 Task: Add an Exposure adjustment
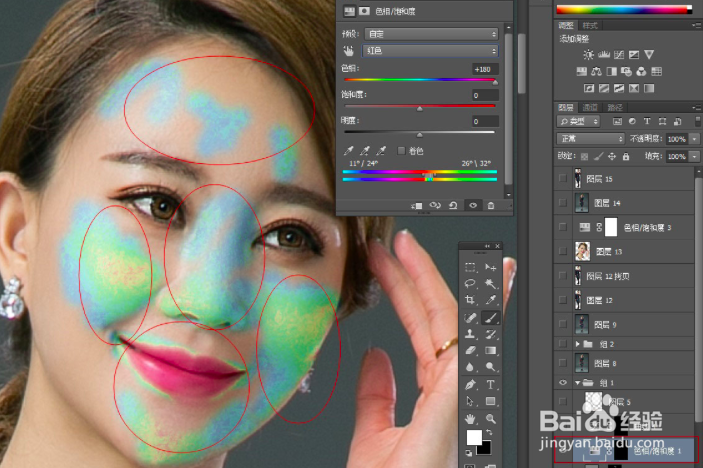[x=634, y=55]
